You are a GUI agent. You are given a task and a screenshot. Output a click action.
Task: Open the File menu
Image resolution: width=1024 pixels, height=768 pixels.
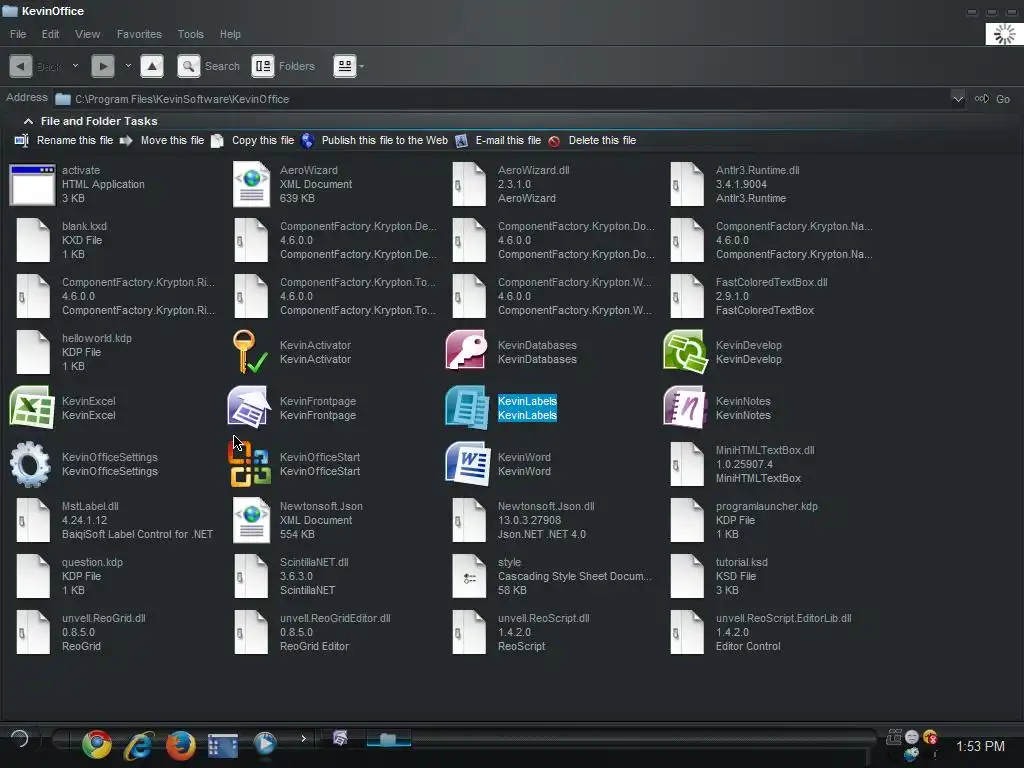(18, 34)
